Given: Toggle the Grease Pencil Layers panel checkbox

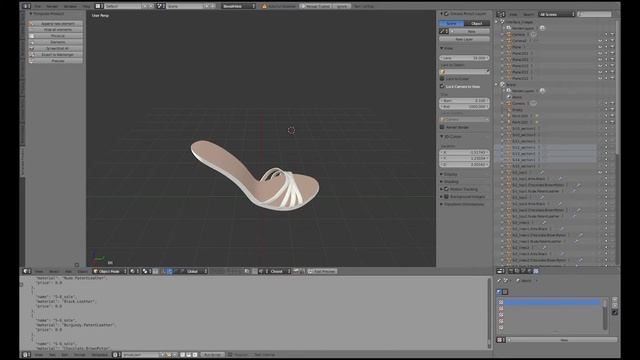Looking at the screenshot, I should 446,13.
